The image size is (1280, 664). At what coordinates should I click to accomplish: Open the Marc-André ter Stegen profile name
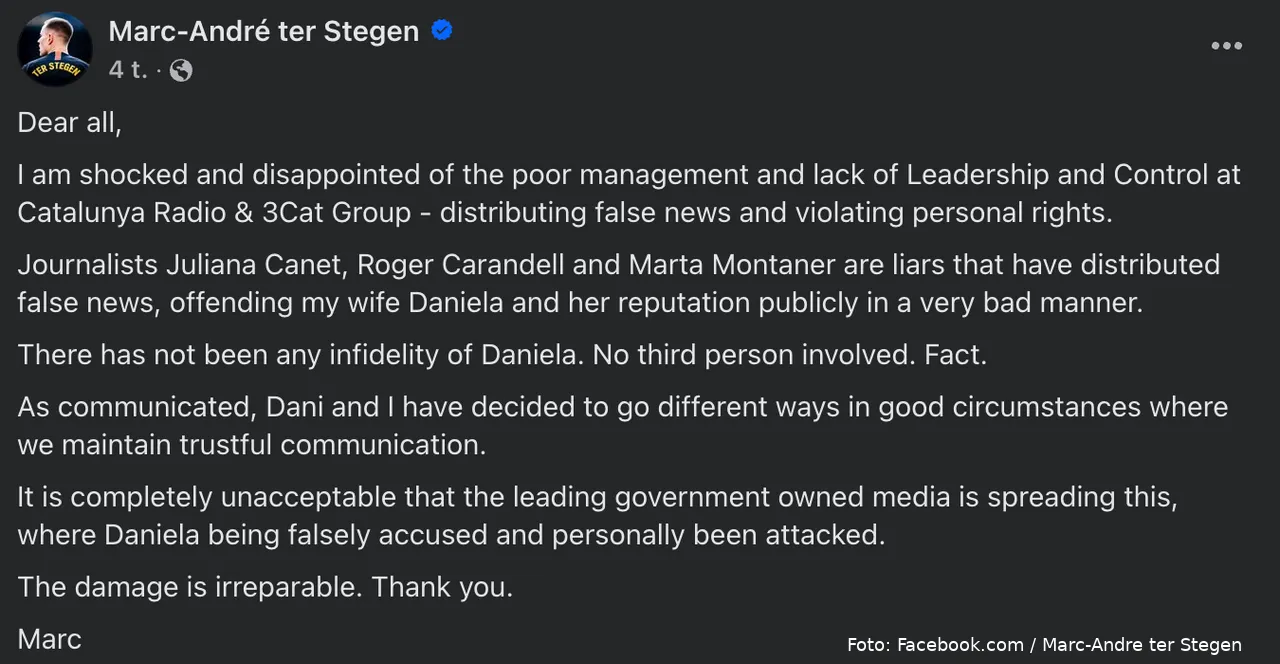263,32
